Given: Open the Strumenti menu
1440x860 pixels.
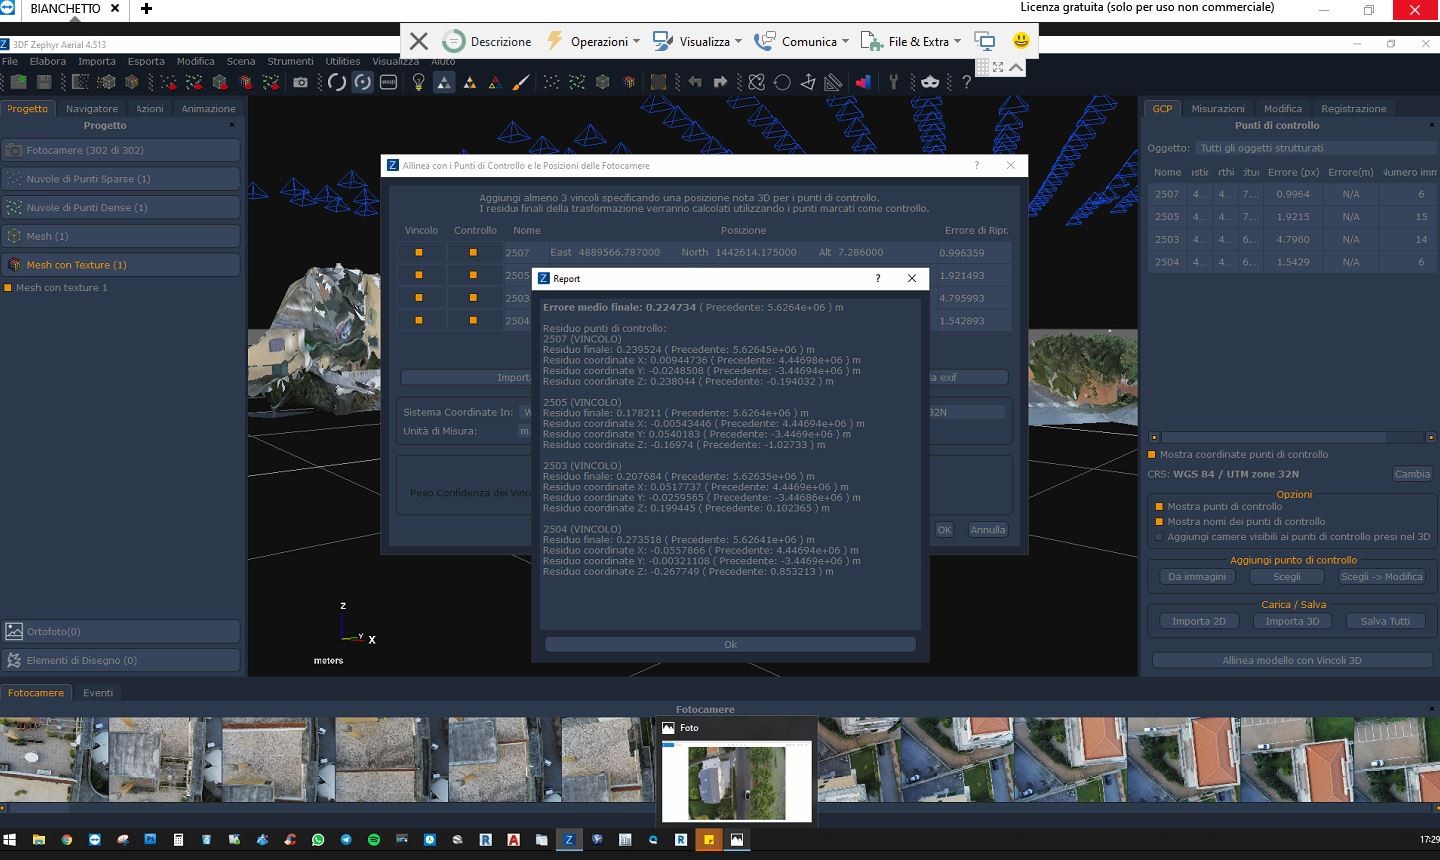Looking at the screenshot, I should tap(290, 61).
